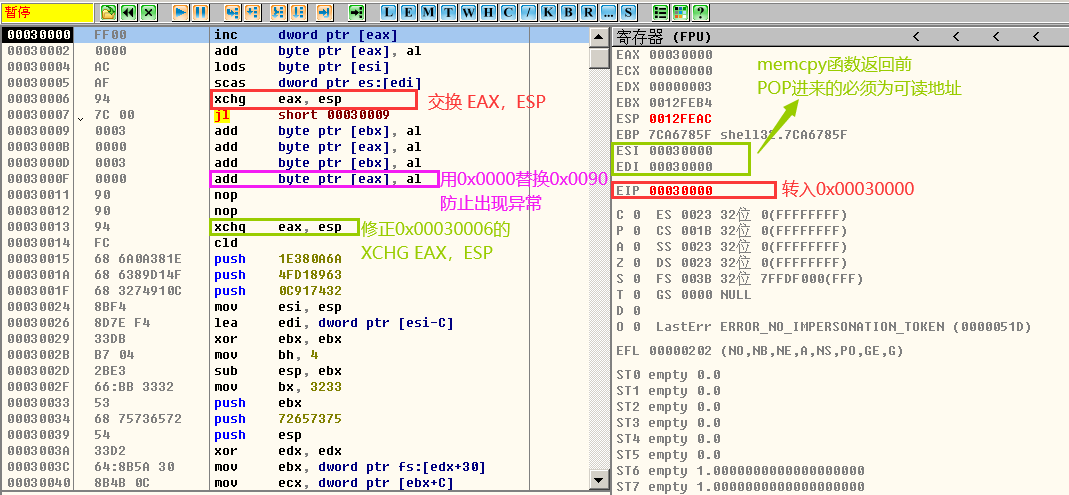Image resolution: width=1069 pixels, height=495 pixels.
Task: Click the jump arrow marker beside 00030007
Action: [x=80, y=116]
